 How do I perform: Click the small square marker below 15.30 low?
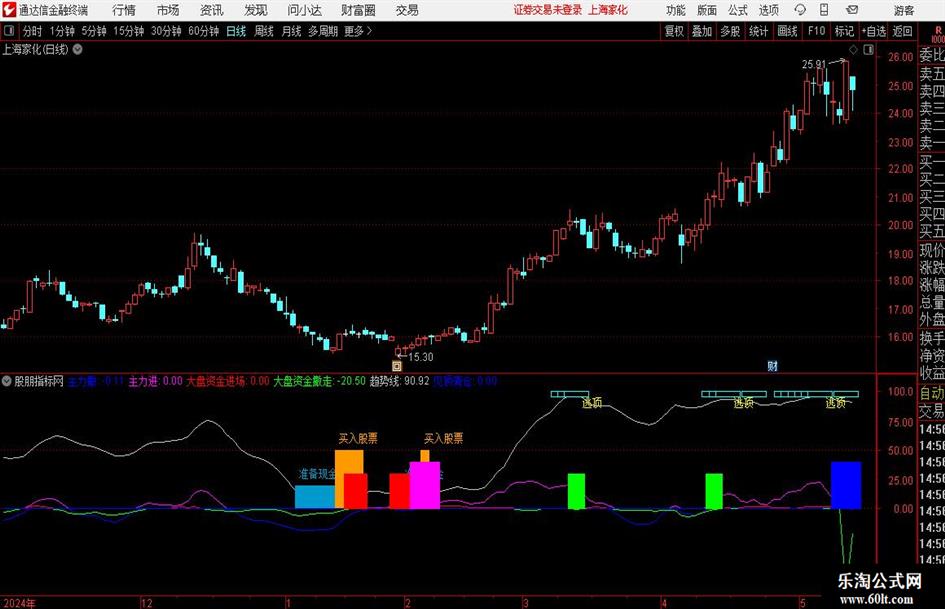coord(397,365)
